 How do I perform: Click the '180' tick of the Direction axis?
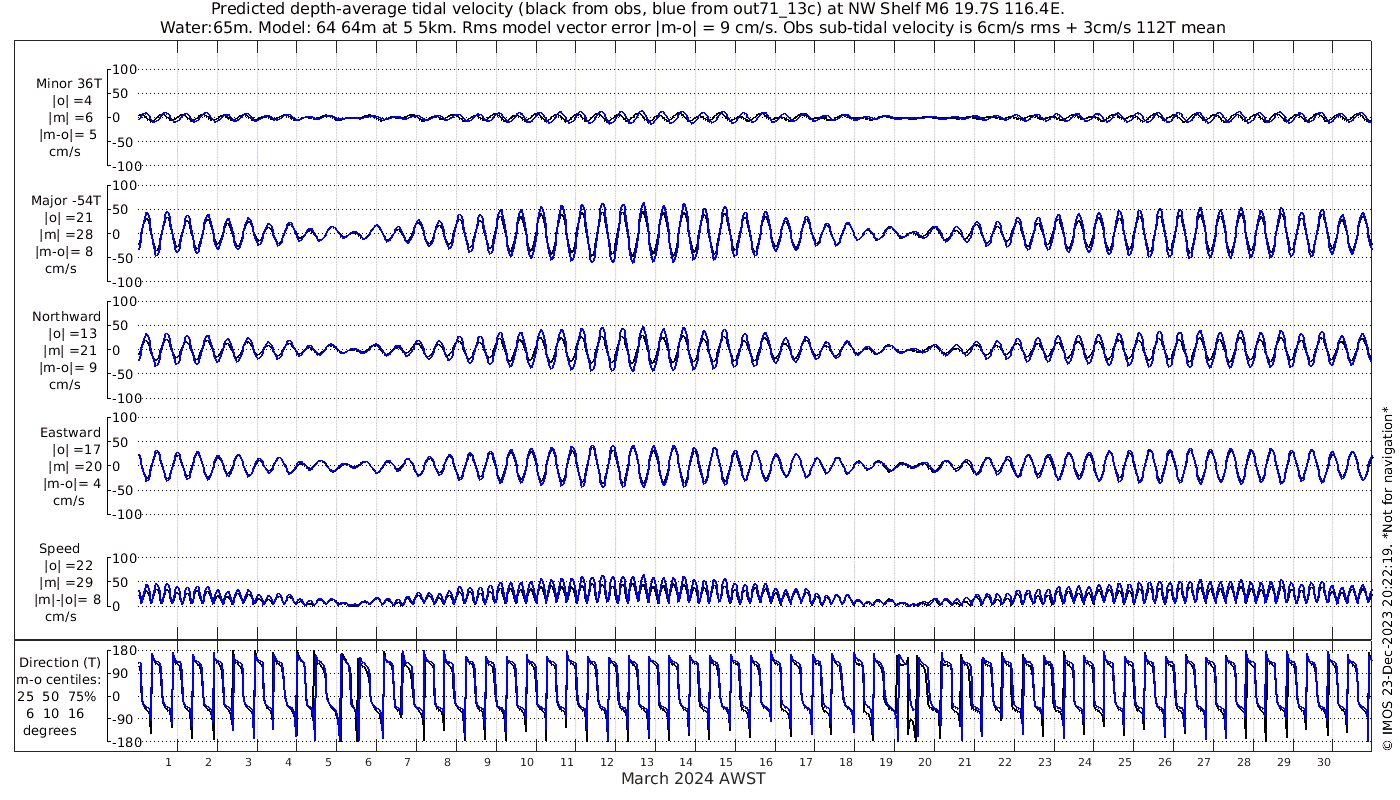pyautogui.click(x=123, y=651)
